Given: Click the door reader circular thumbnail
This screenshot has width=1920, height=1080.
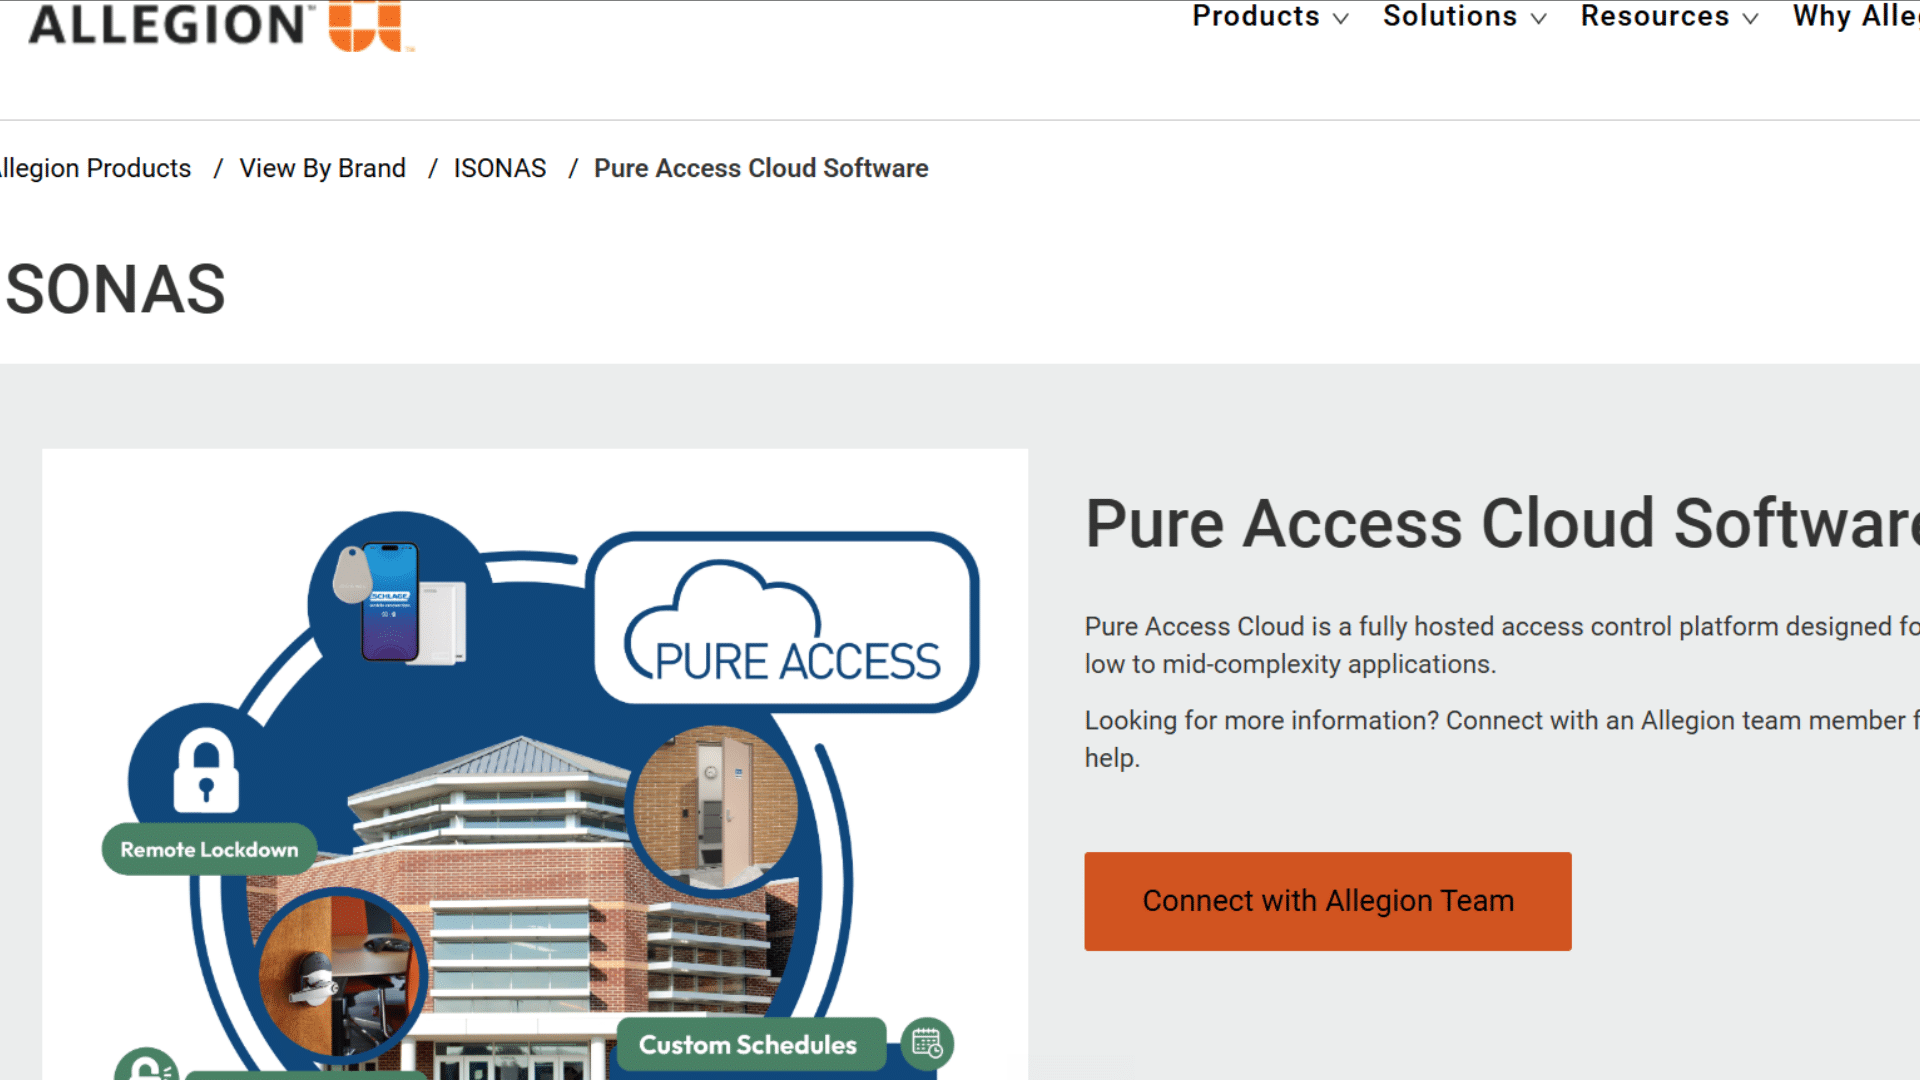Looking at the screenshot, I should [715, 808].
